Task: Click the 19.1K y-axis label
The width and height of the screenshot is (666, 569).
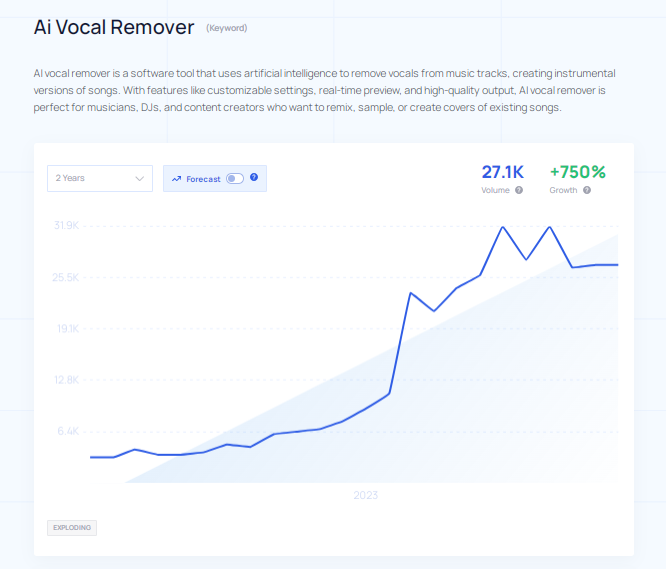Action: tap(66, 329)
